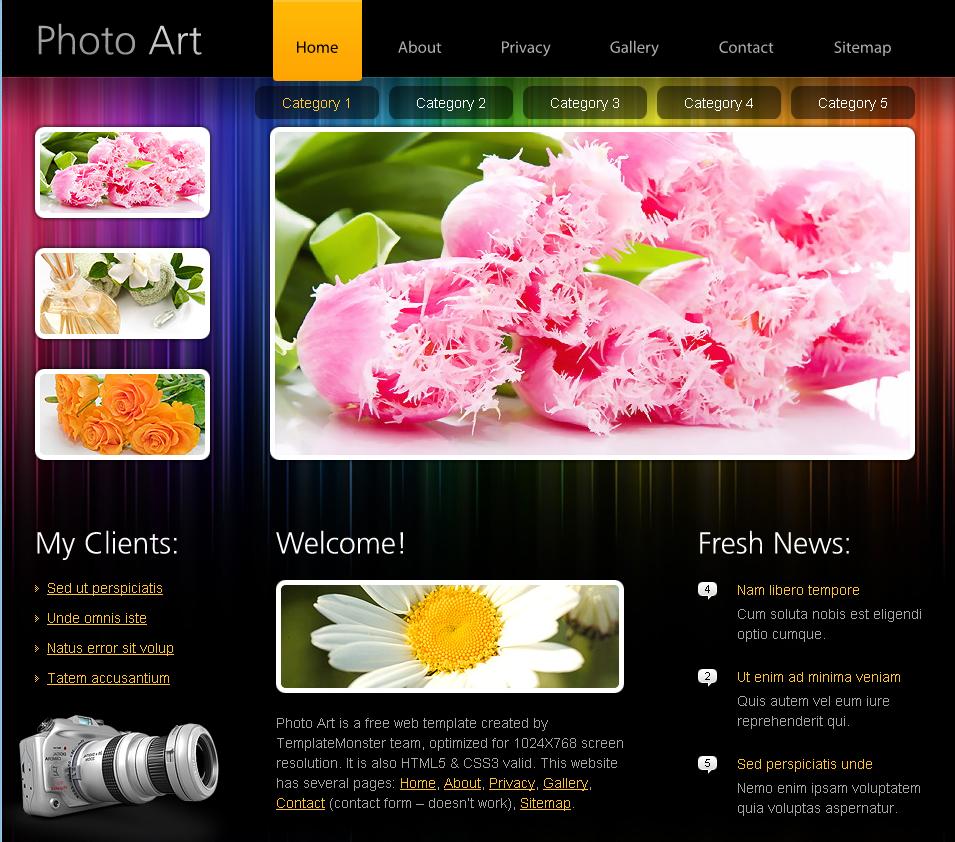
Task: Open Privacy in the top navigation
Action: point(525,48)
